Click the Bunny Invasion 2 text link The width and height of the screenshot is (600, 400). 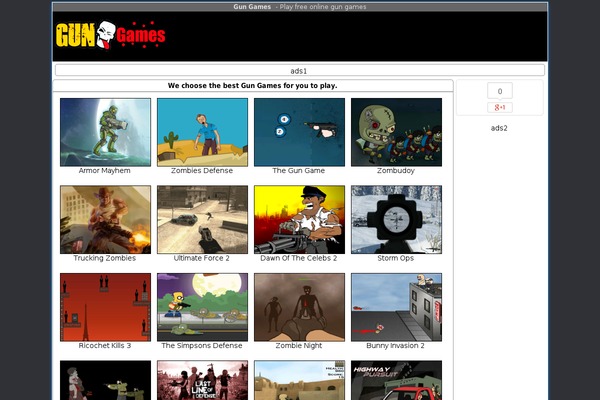click(395, 346)
